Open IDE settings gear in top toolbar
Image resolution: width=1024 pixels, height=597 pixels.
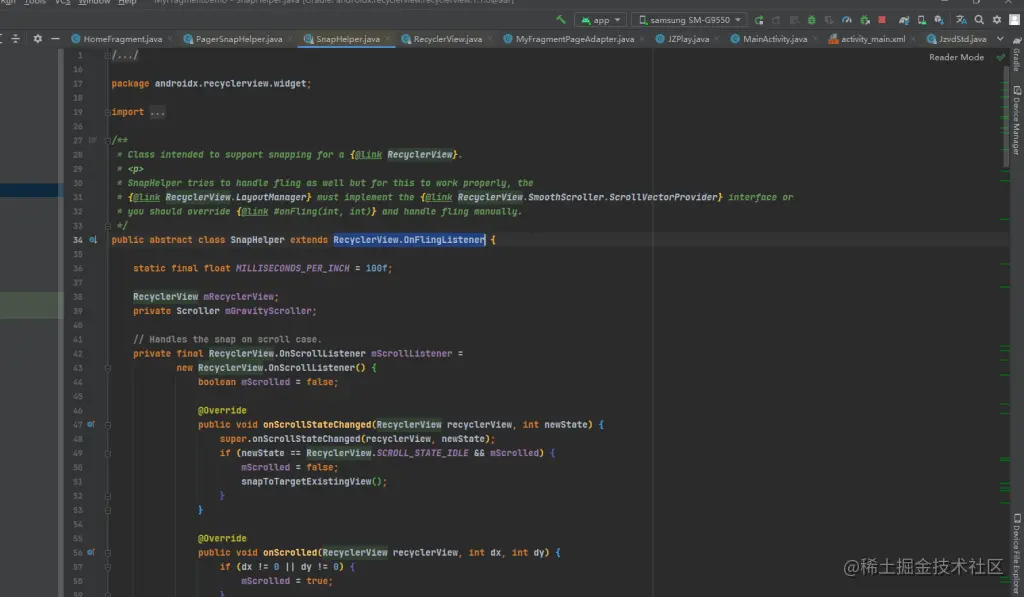click(x=997, y=20)
